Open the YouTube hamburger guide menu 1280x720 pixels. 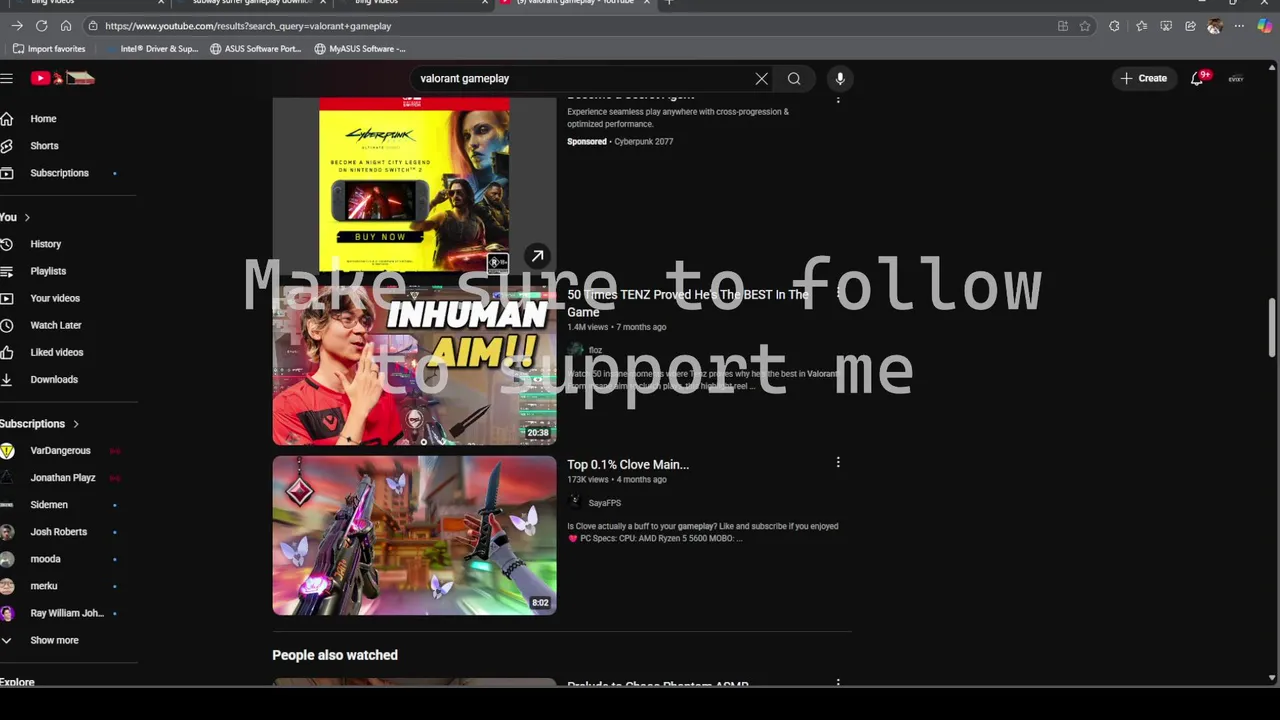click(x=6, y=78)
